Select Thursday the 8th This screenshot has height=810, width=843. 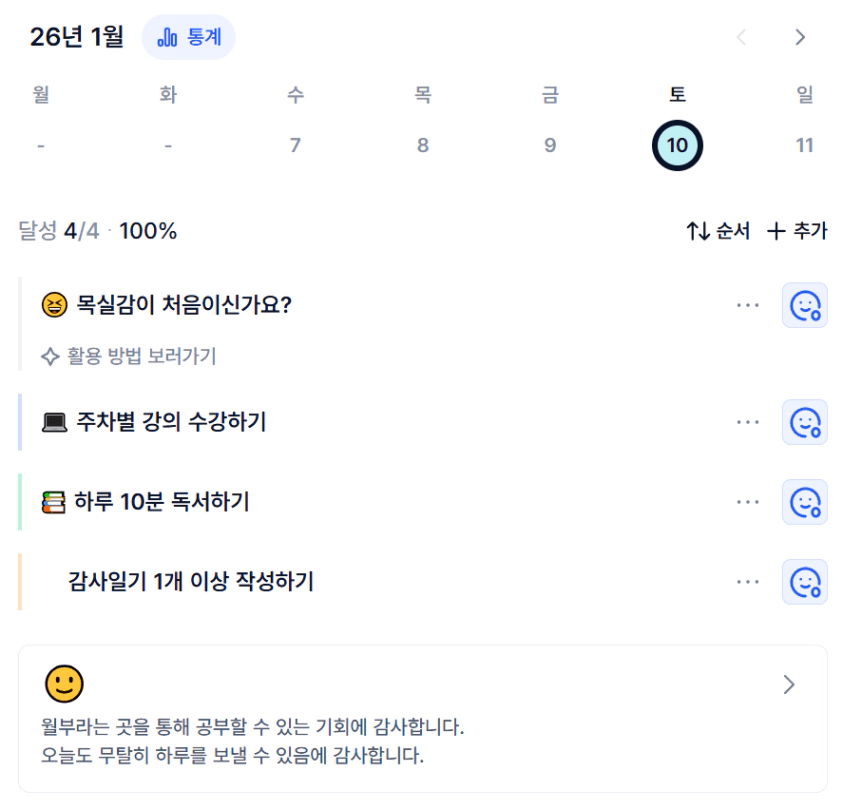(x=423, y=145)
